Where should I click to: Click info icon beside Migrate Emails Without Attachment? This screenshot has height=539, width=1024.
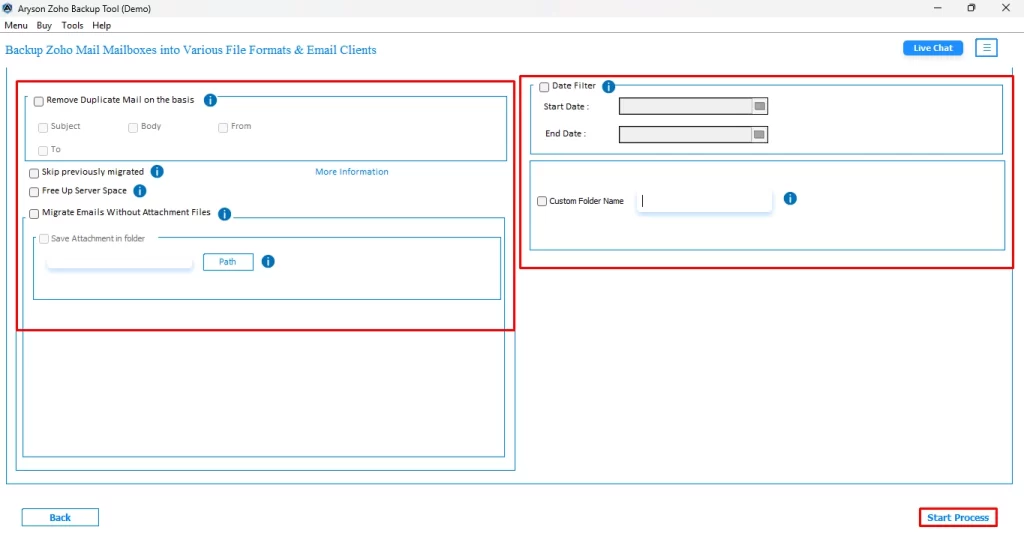tap(224, 214)
